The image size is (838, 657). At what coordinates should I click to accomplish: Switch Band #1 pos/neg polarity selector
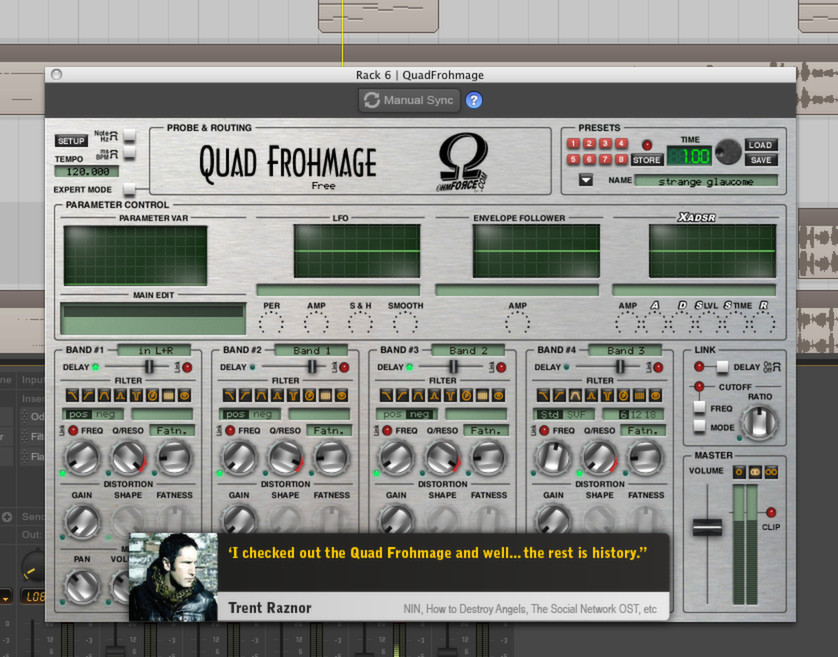pos(93,414)
